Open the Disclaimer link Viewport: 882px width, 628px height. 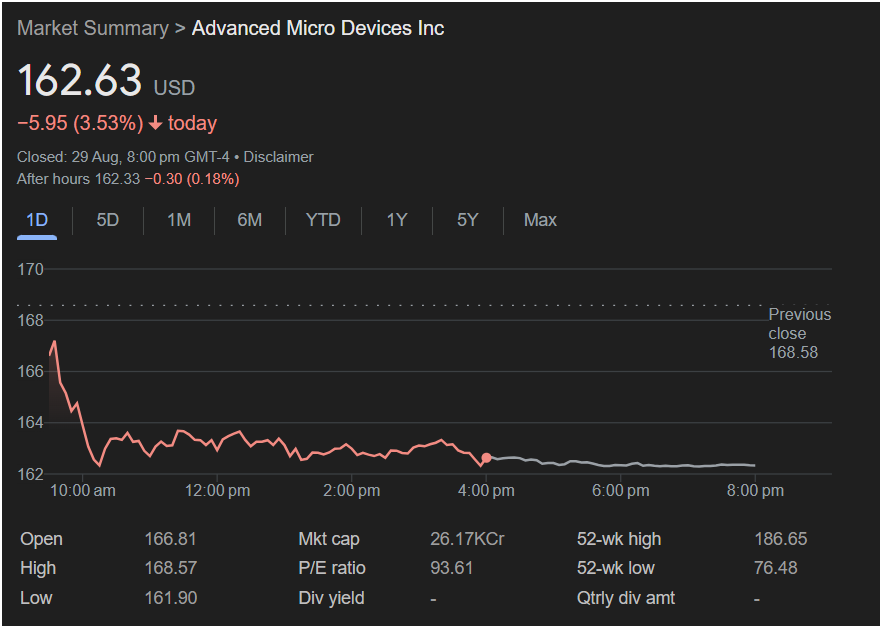pyautogui.click(x=278, y=157)
